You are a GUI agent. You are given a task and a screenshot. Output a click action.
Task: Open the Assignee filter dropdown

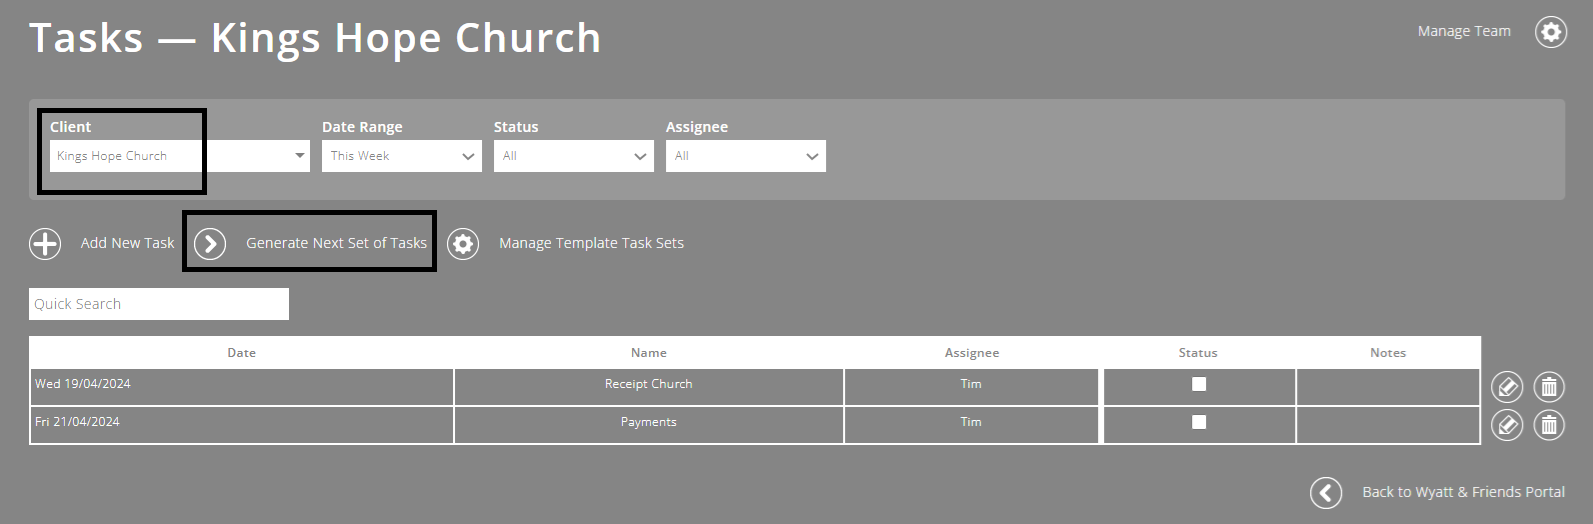click(746, 156)
